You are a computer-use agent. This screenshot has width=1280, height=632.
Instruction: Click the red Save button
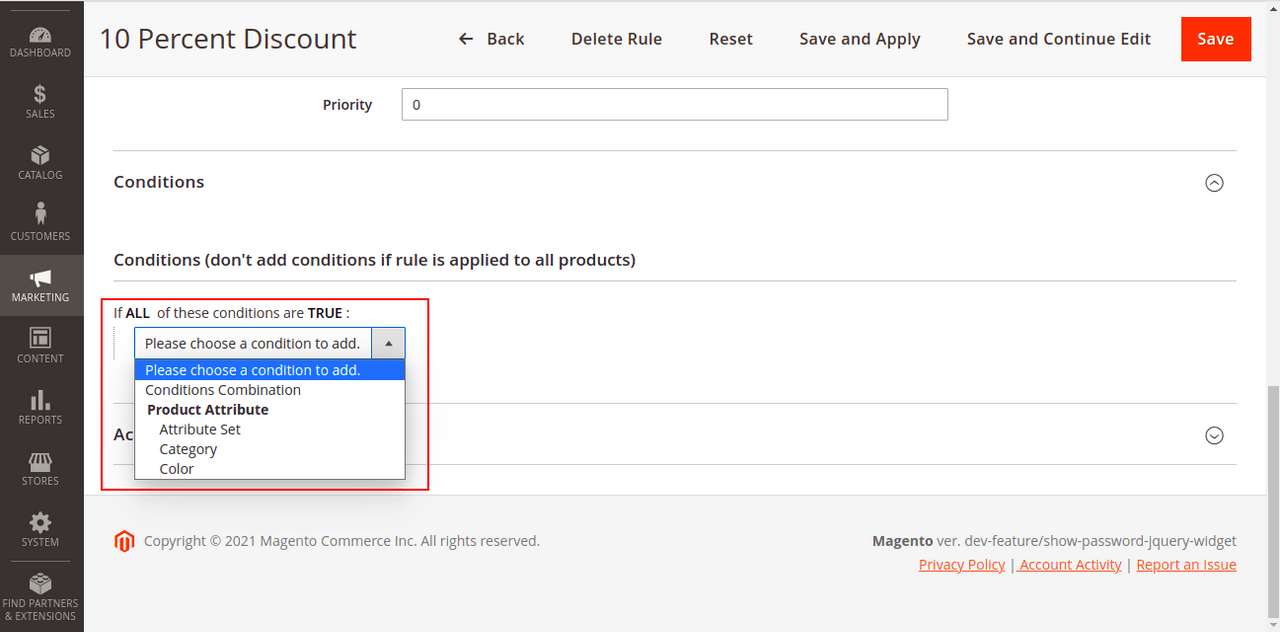click(1216, 39)
